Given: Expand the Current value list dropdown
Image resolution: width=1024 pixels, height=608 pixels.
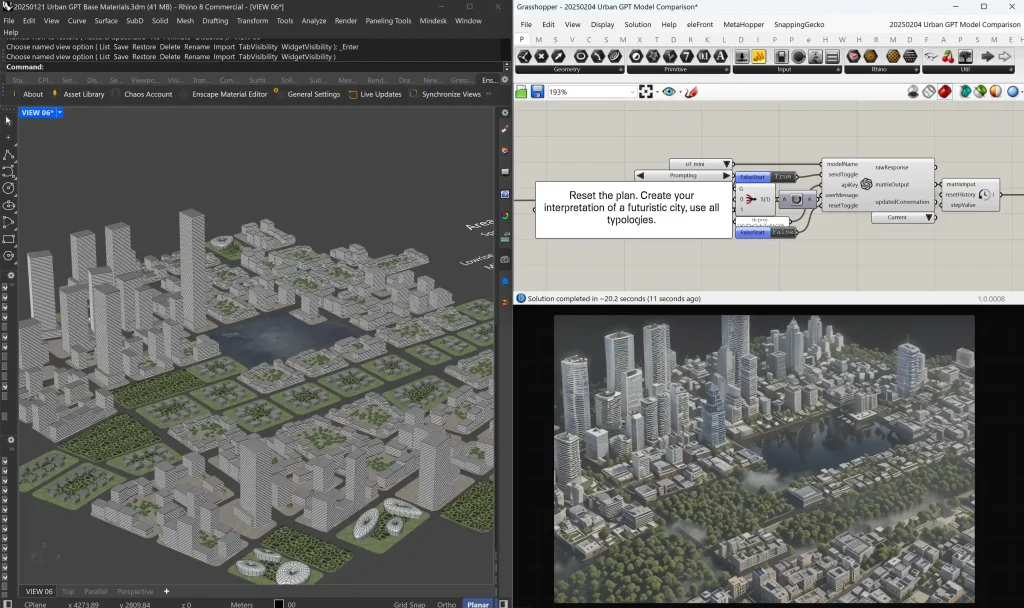Looking at the screenshot, I should 903,217.
